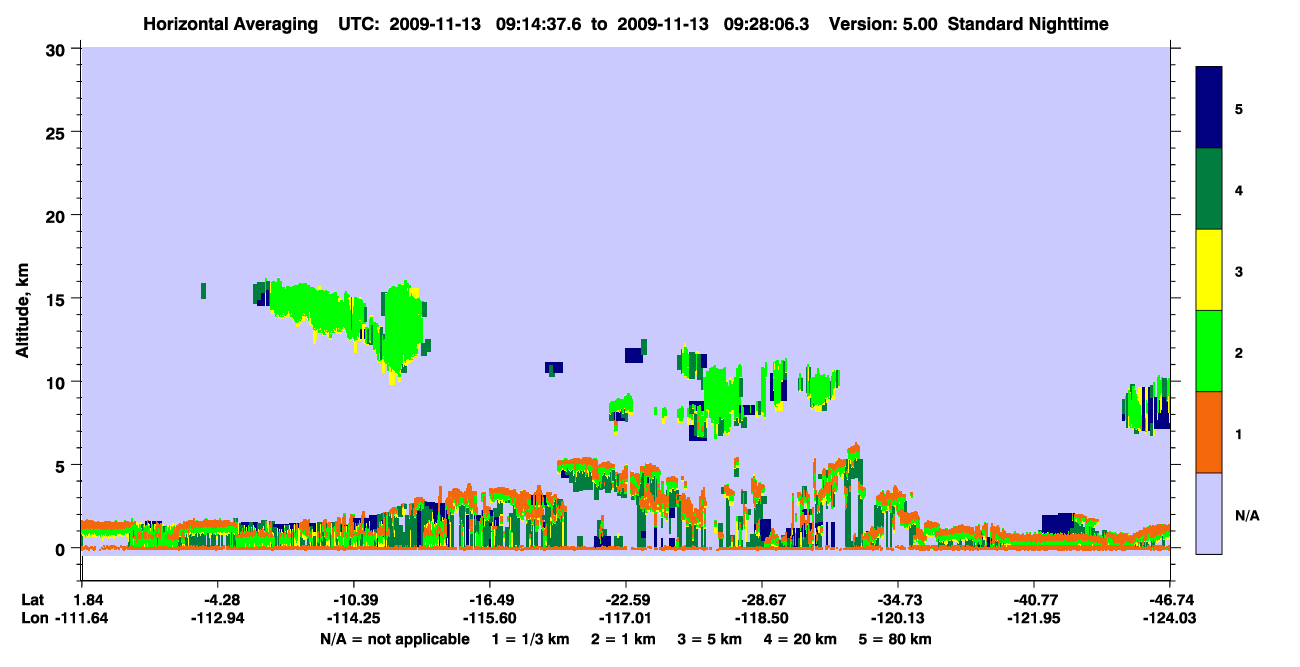Click the dark blue colorbar segment labeled 5
This screenshot has height=667, width=1300.
(x=1209, y=108)
